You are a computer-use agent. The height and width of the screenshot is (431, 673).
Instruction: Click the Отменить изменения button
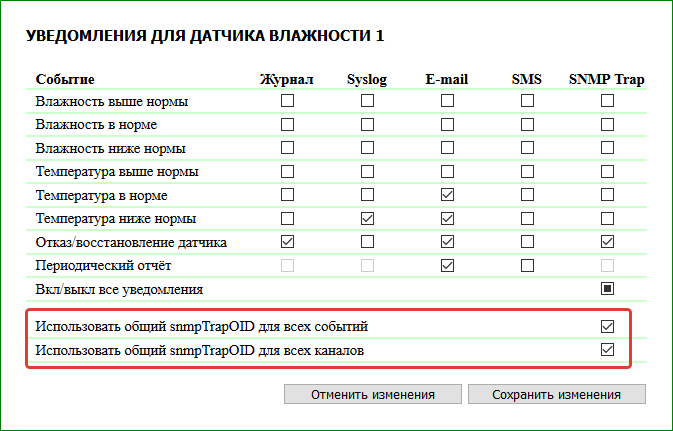[372, 394]
